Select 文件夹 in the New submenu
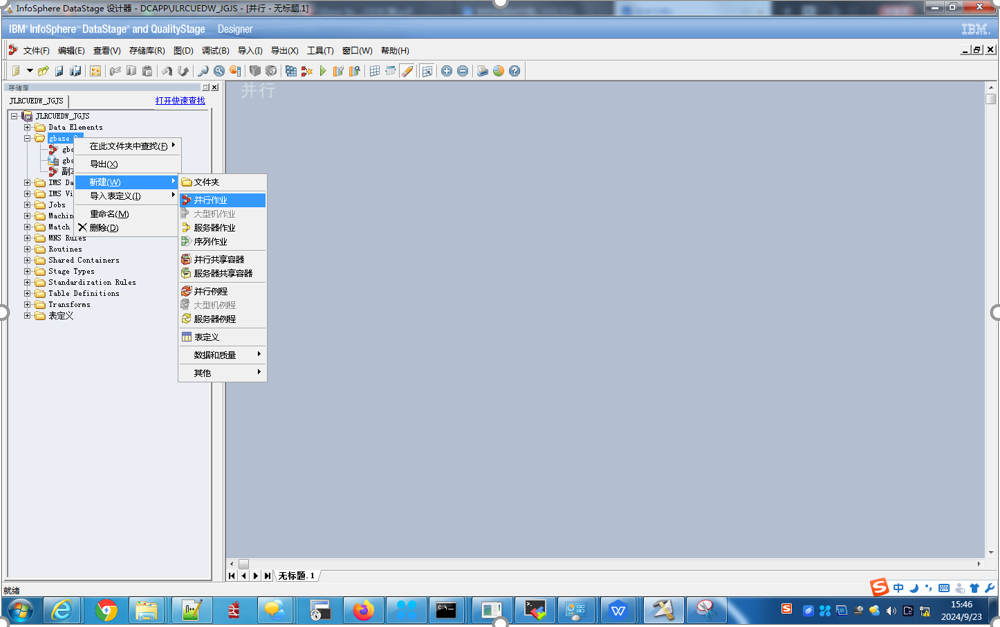 pos(222,182)
